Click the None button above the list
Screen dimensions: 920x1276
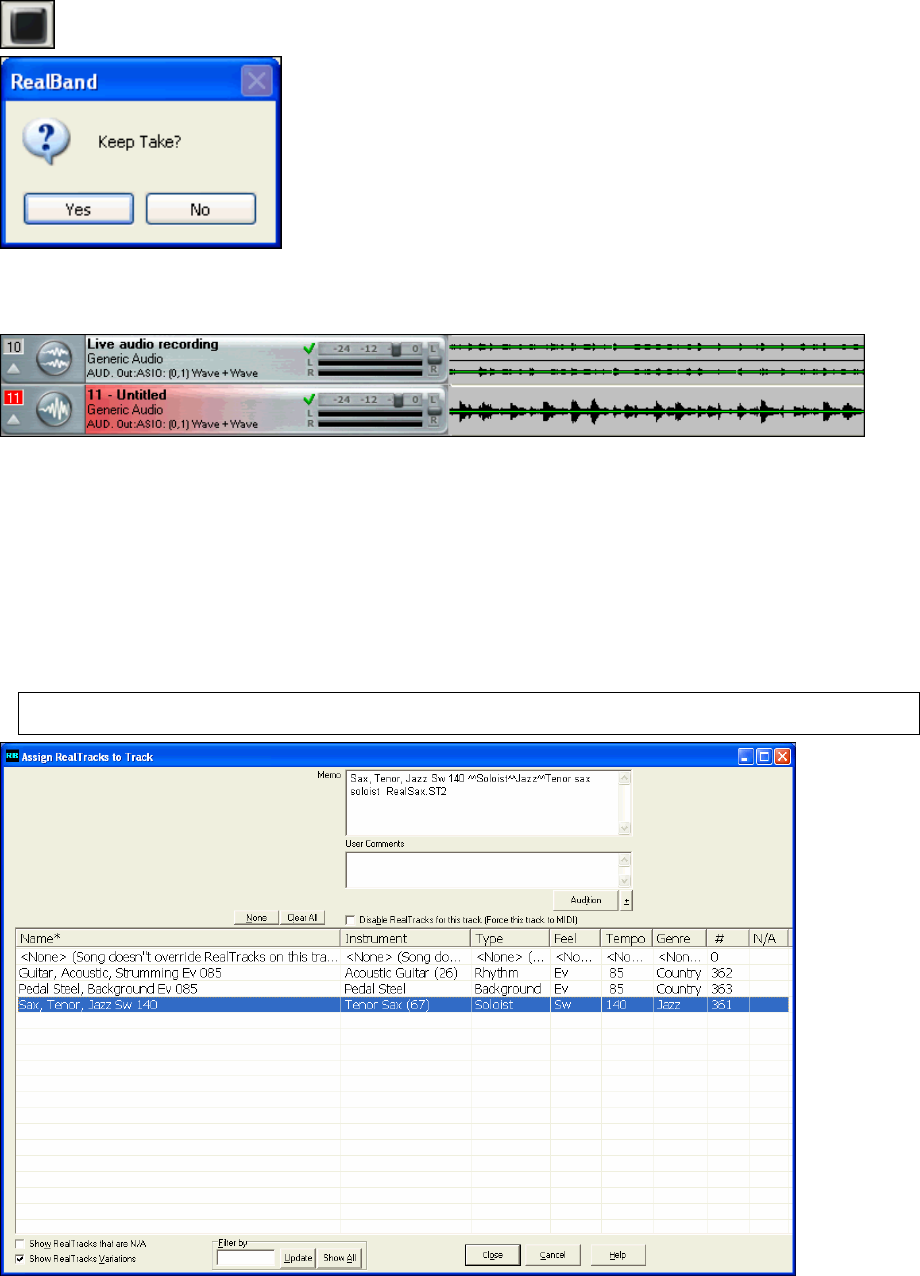pyautogui.click(x=258, y=917)
